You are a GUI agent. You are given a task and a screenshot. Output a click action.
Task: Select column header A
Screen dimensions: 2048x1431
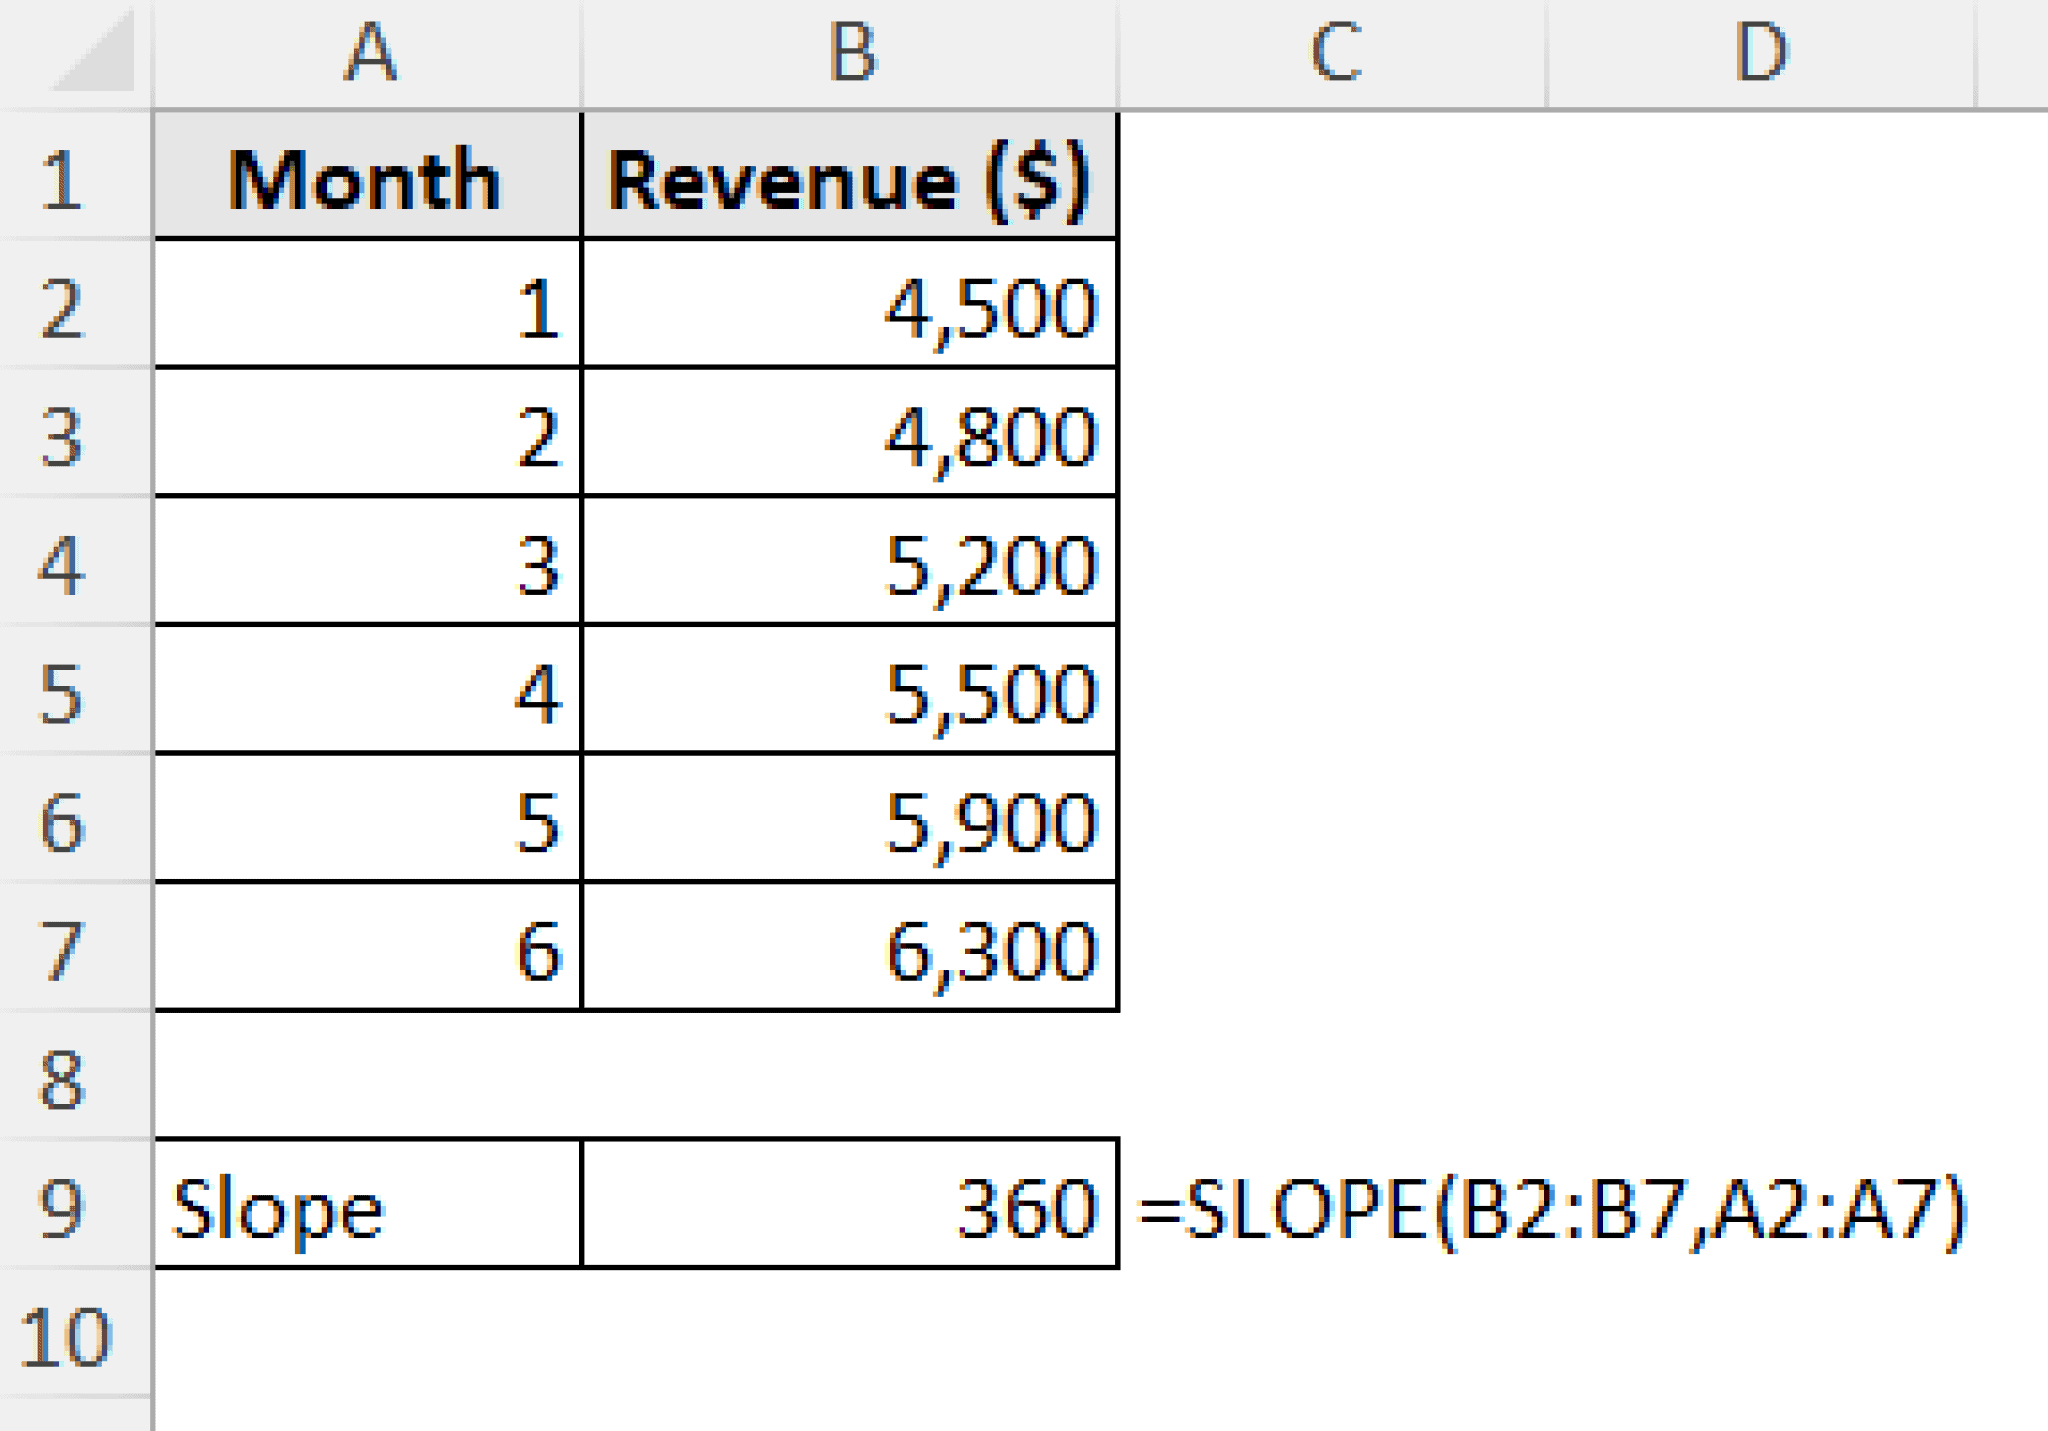click(370, 50)
